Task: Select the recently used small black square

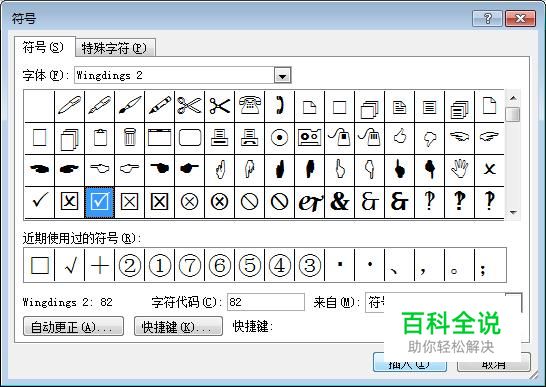Action: [x=339, y=265]
